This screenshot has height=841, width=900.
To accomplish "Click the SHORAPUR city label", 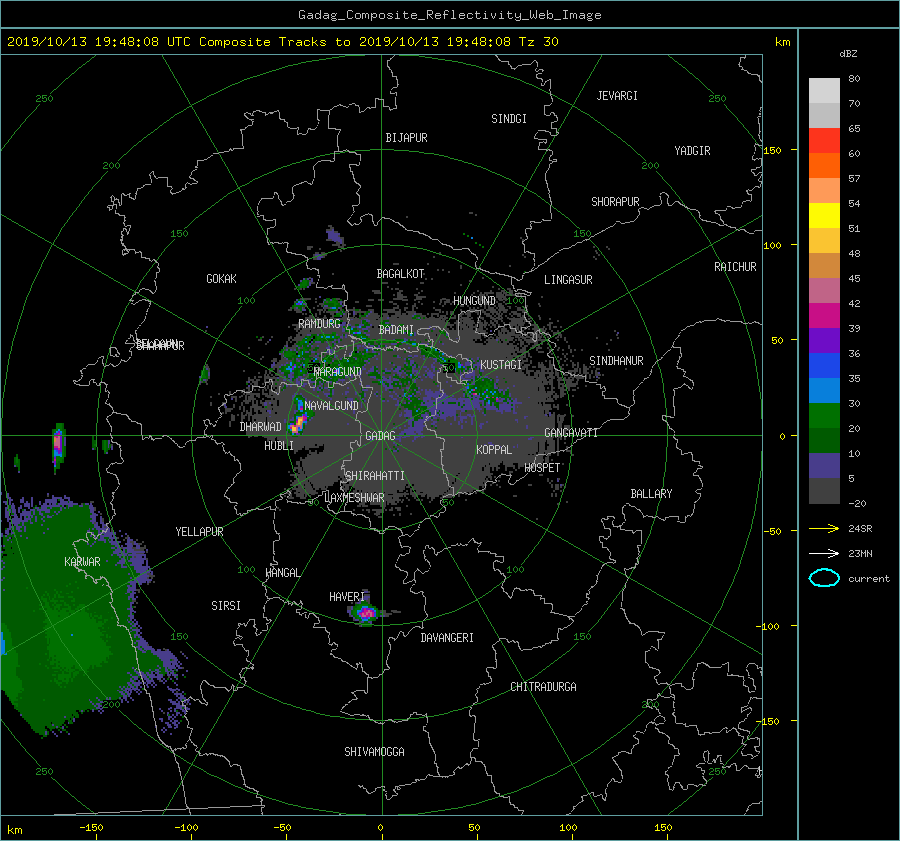I will point(615,202).
